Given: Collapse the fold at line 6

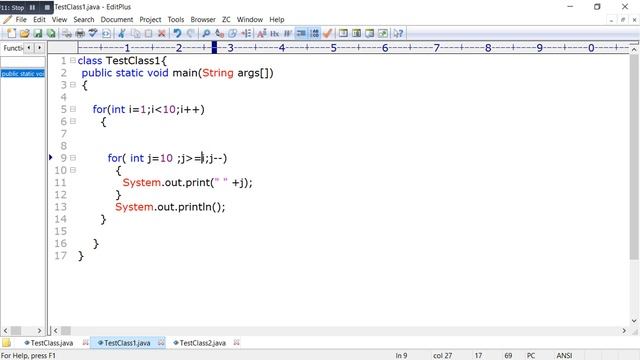Looking at the screenshot, I should click(x=73, y=121).
